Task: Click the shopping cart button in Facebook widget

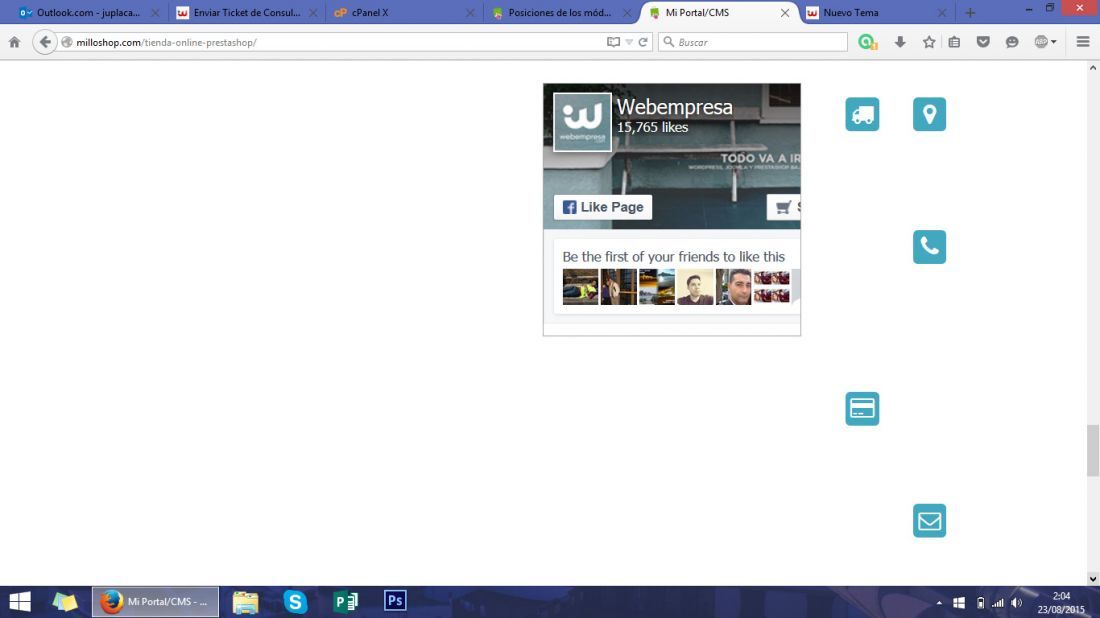Action: (784, 207)
